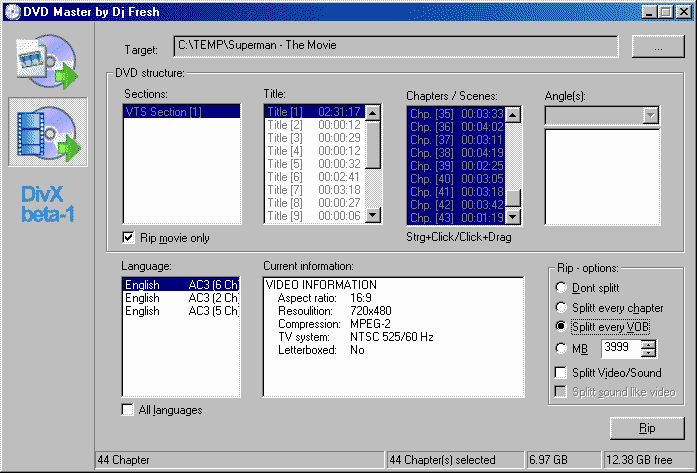Select Chp. [39] 00:02:25
The image size is (697, 473).
(456, 166)
